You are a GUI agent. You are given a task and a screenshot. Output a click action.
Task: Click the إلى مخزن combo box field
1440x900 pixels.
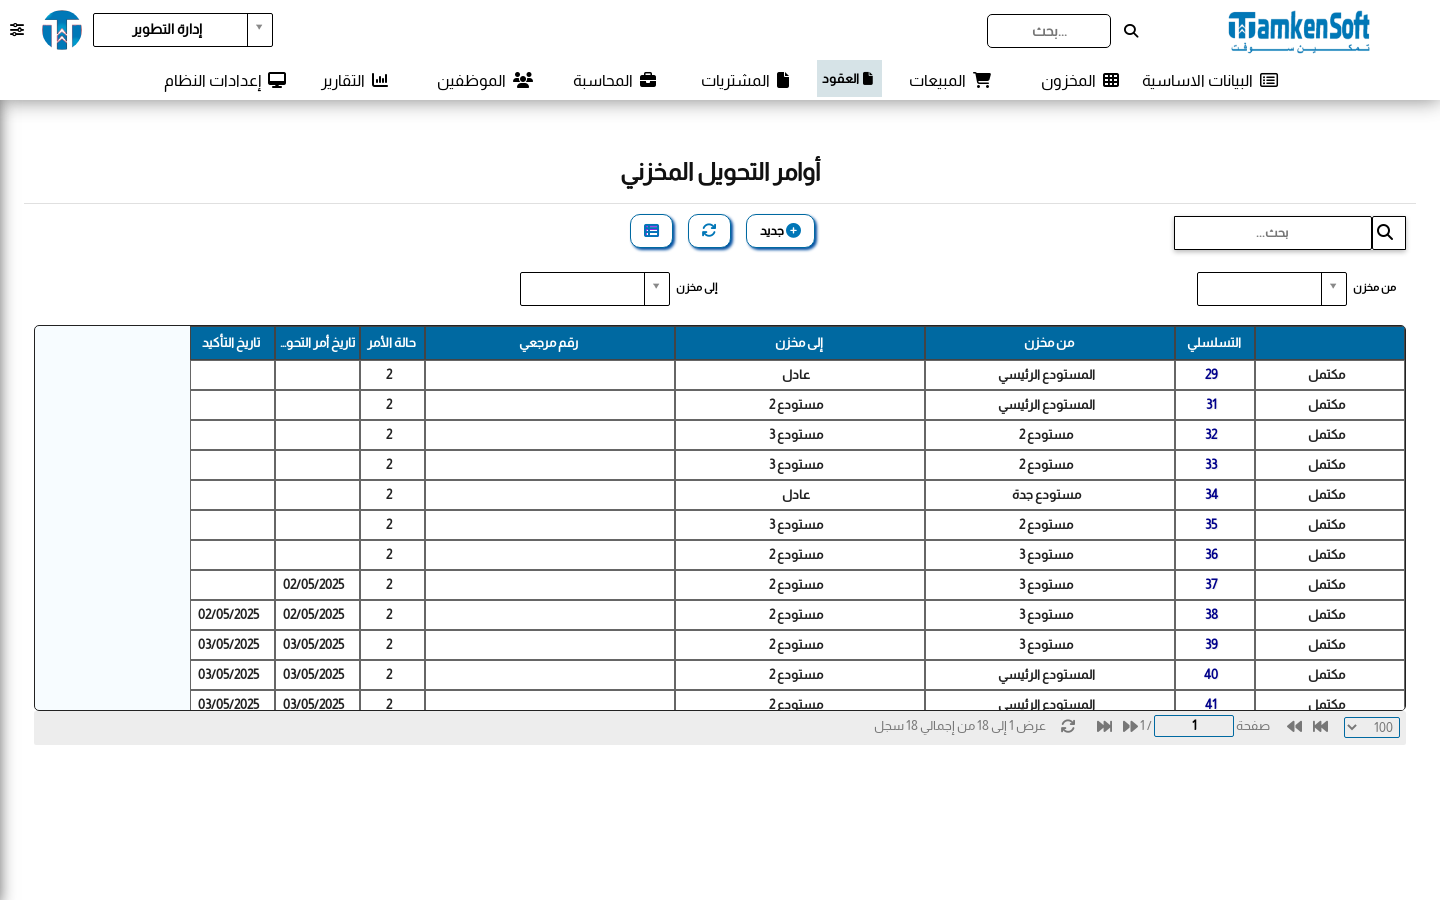pos(582,289)
